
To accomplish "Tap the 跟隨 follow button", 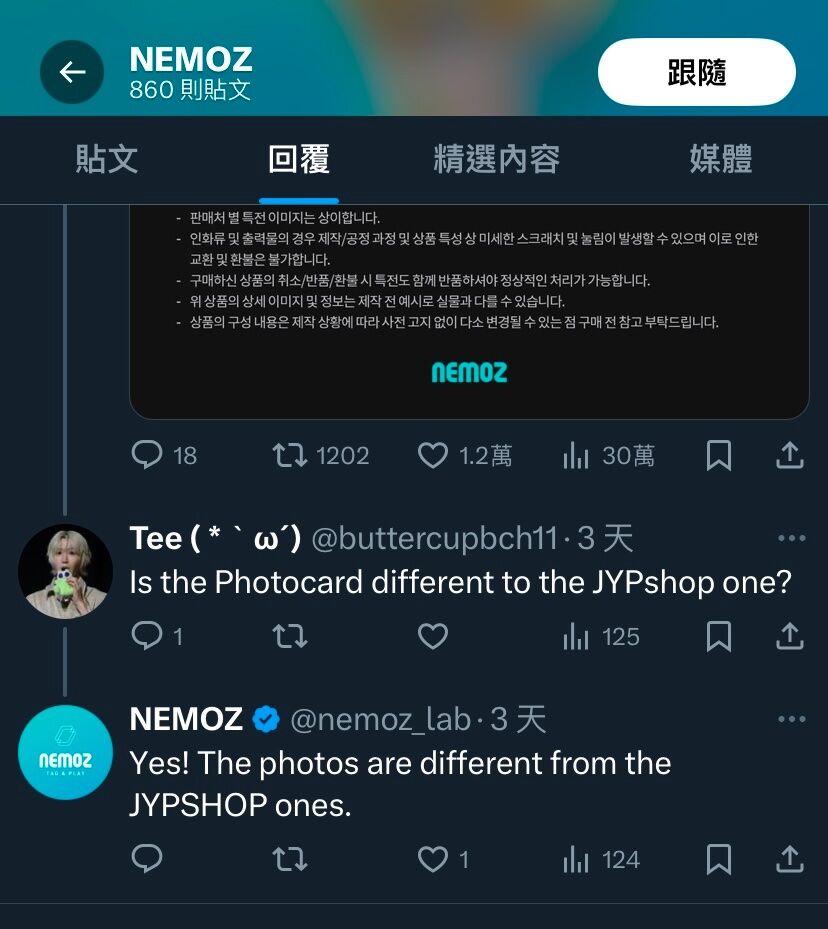I will [697, 72].
